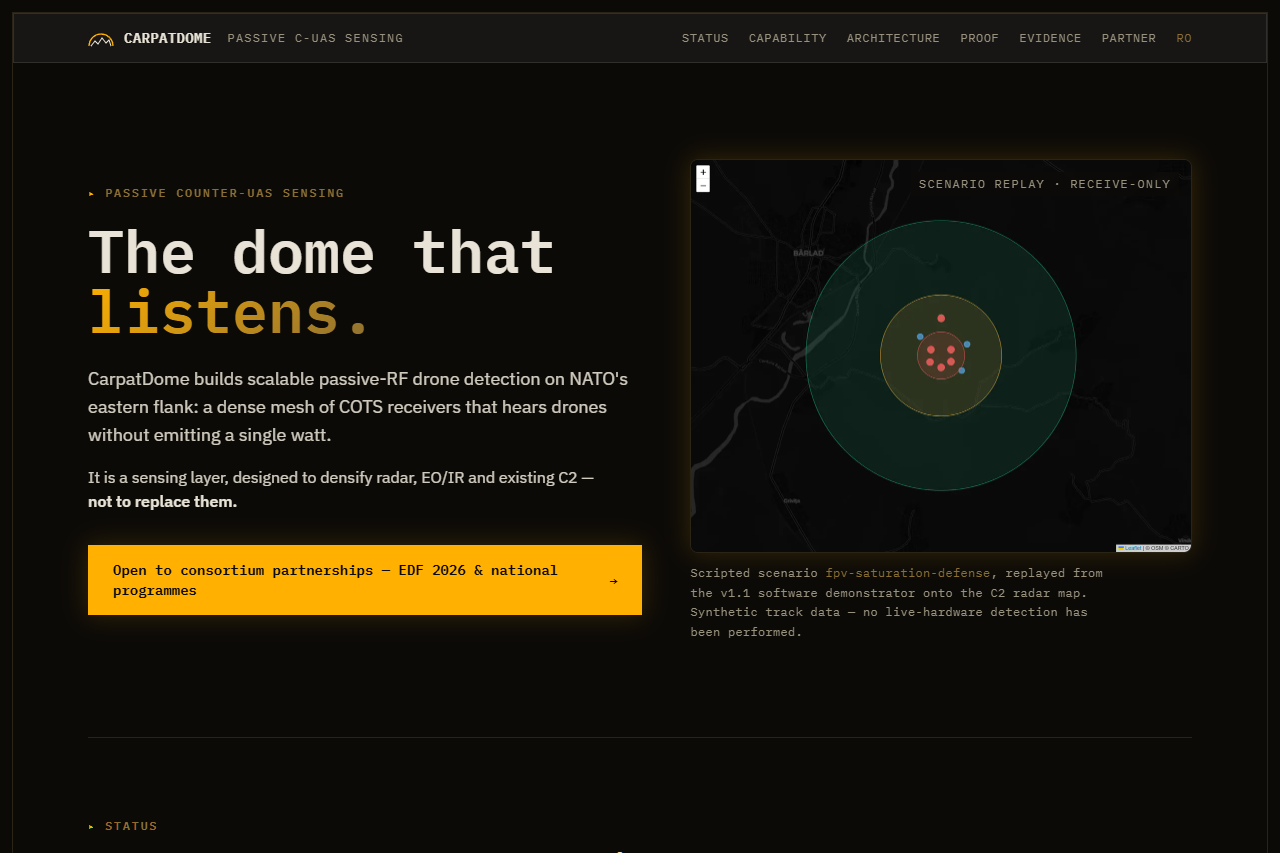Open the STATUS nav section

click(705, 38)
